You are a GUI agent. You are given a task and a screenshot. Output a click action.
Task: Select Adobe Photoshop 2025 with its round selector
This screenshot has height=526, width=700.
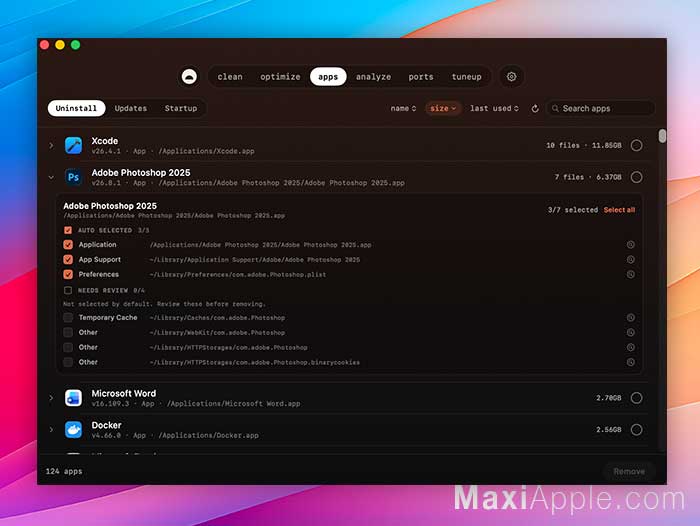tap(637, 177)
